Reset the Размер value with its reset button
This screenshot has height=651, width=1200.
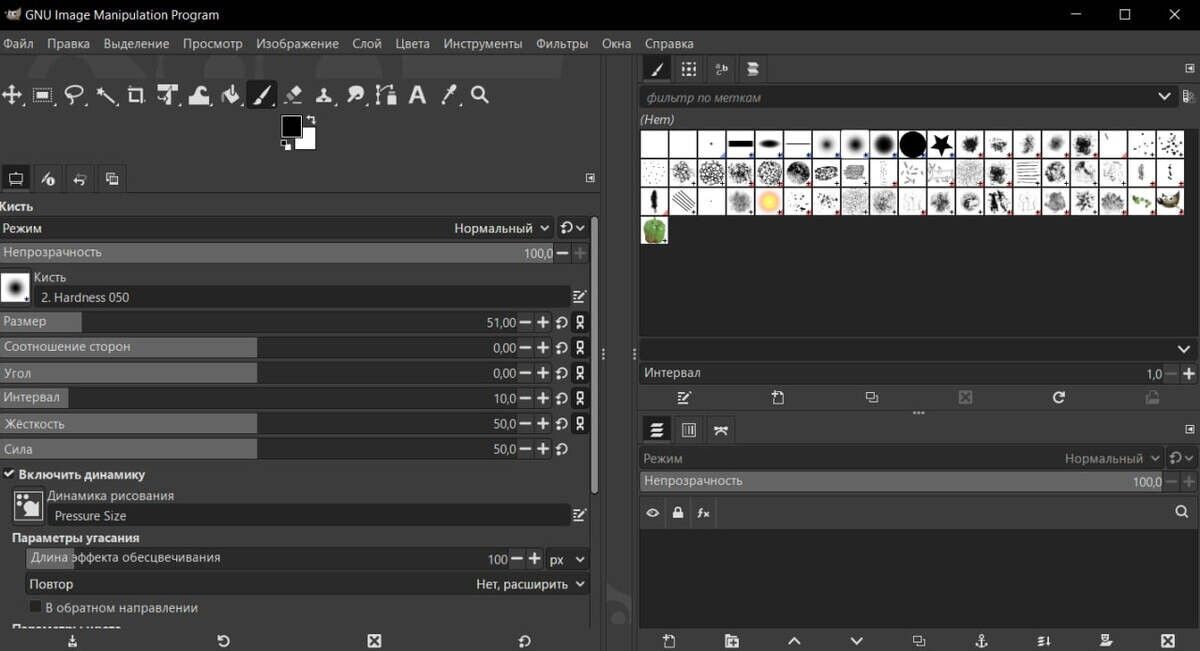562,322
